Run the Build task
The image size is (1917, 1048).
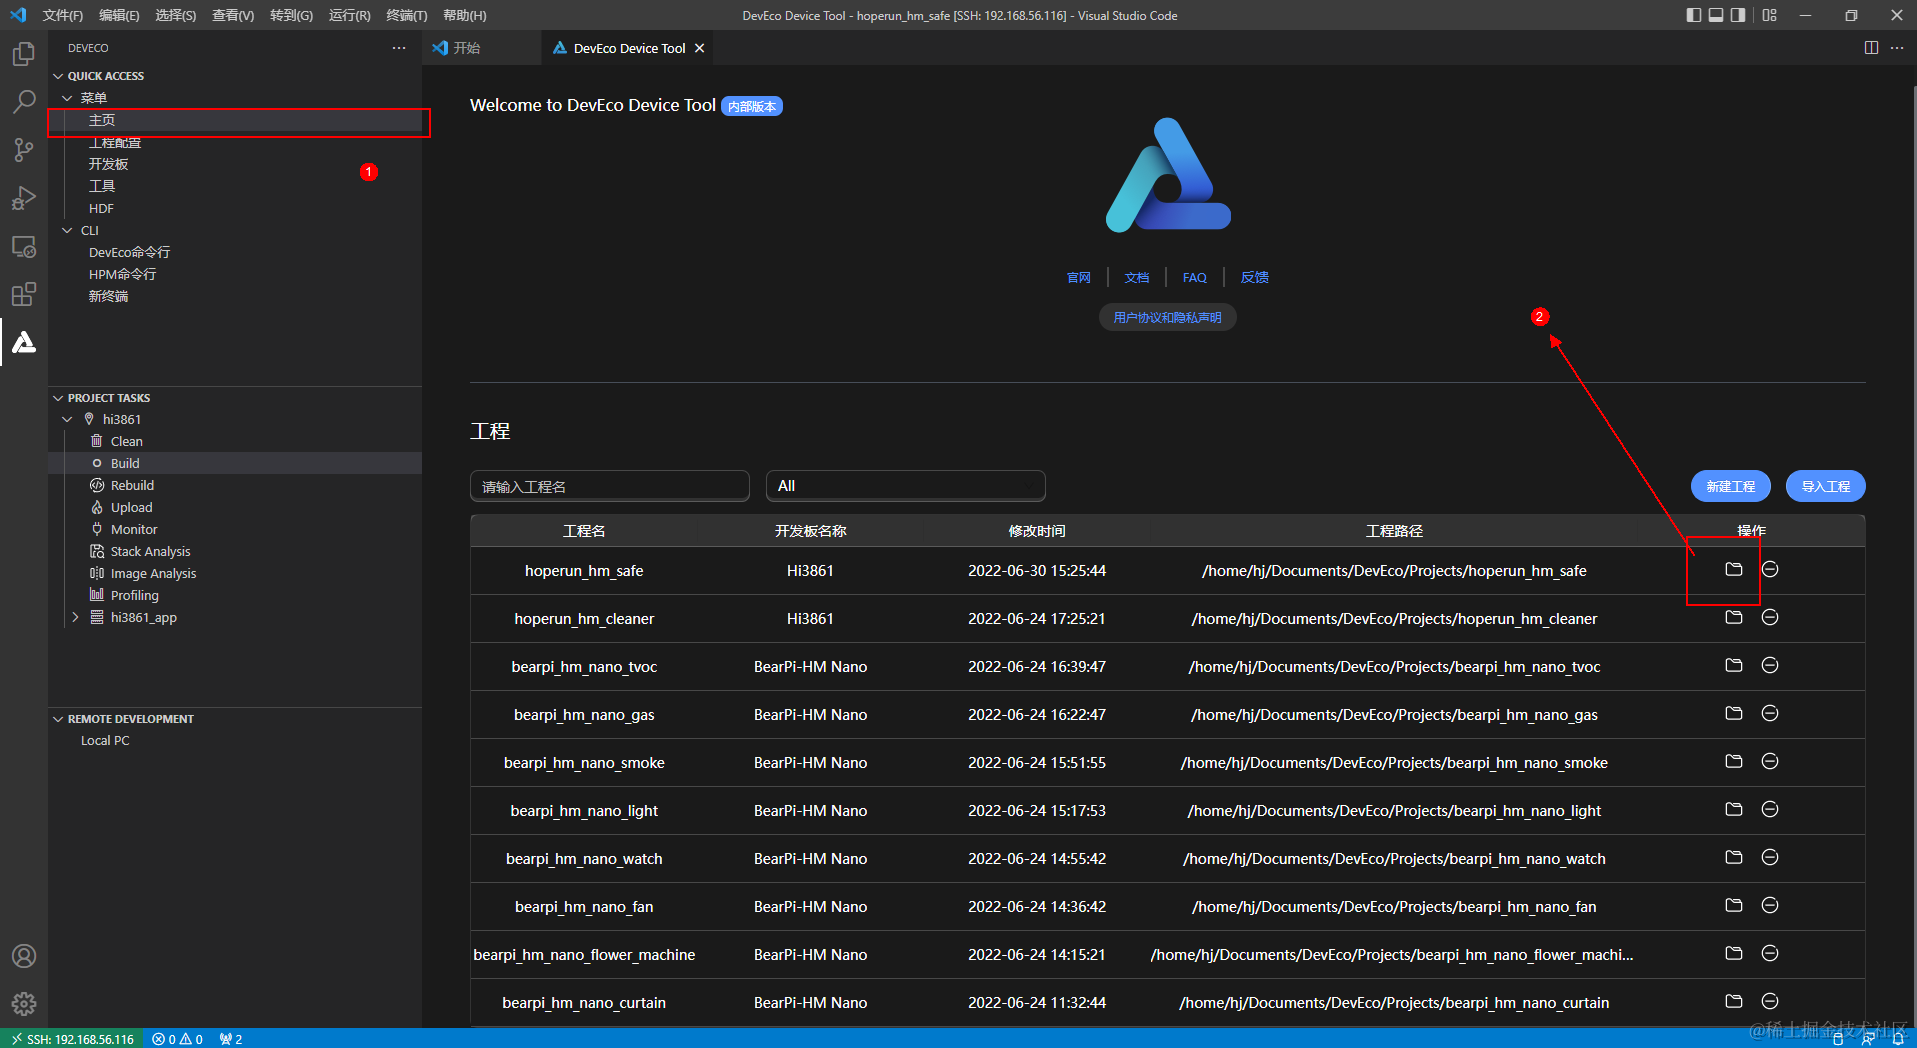pyautogui.click(x=125, y=464)
